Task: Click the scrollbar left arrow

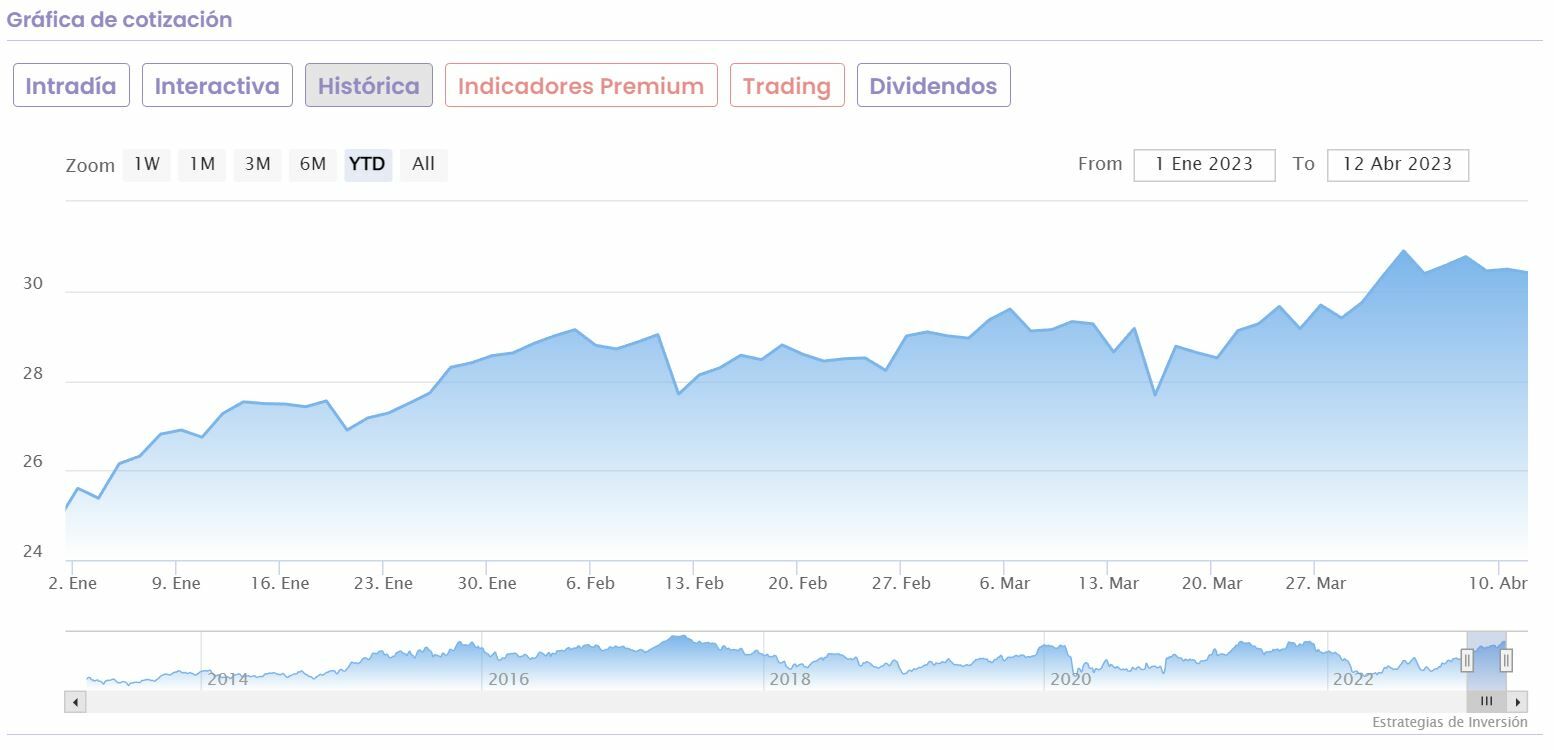Action: [x=75, y=702]
